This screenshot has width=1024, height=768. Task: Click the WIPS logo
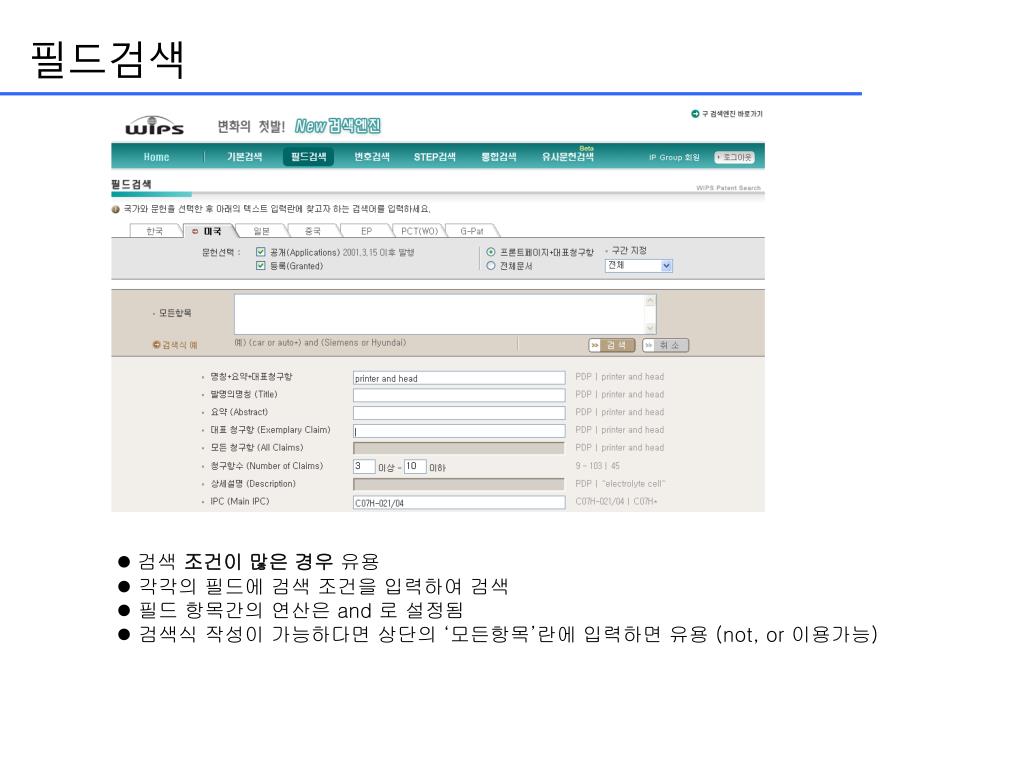[154, 125]
